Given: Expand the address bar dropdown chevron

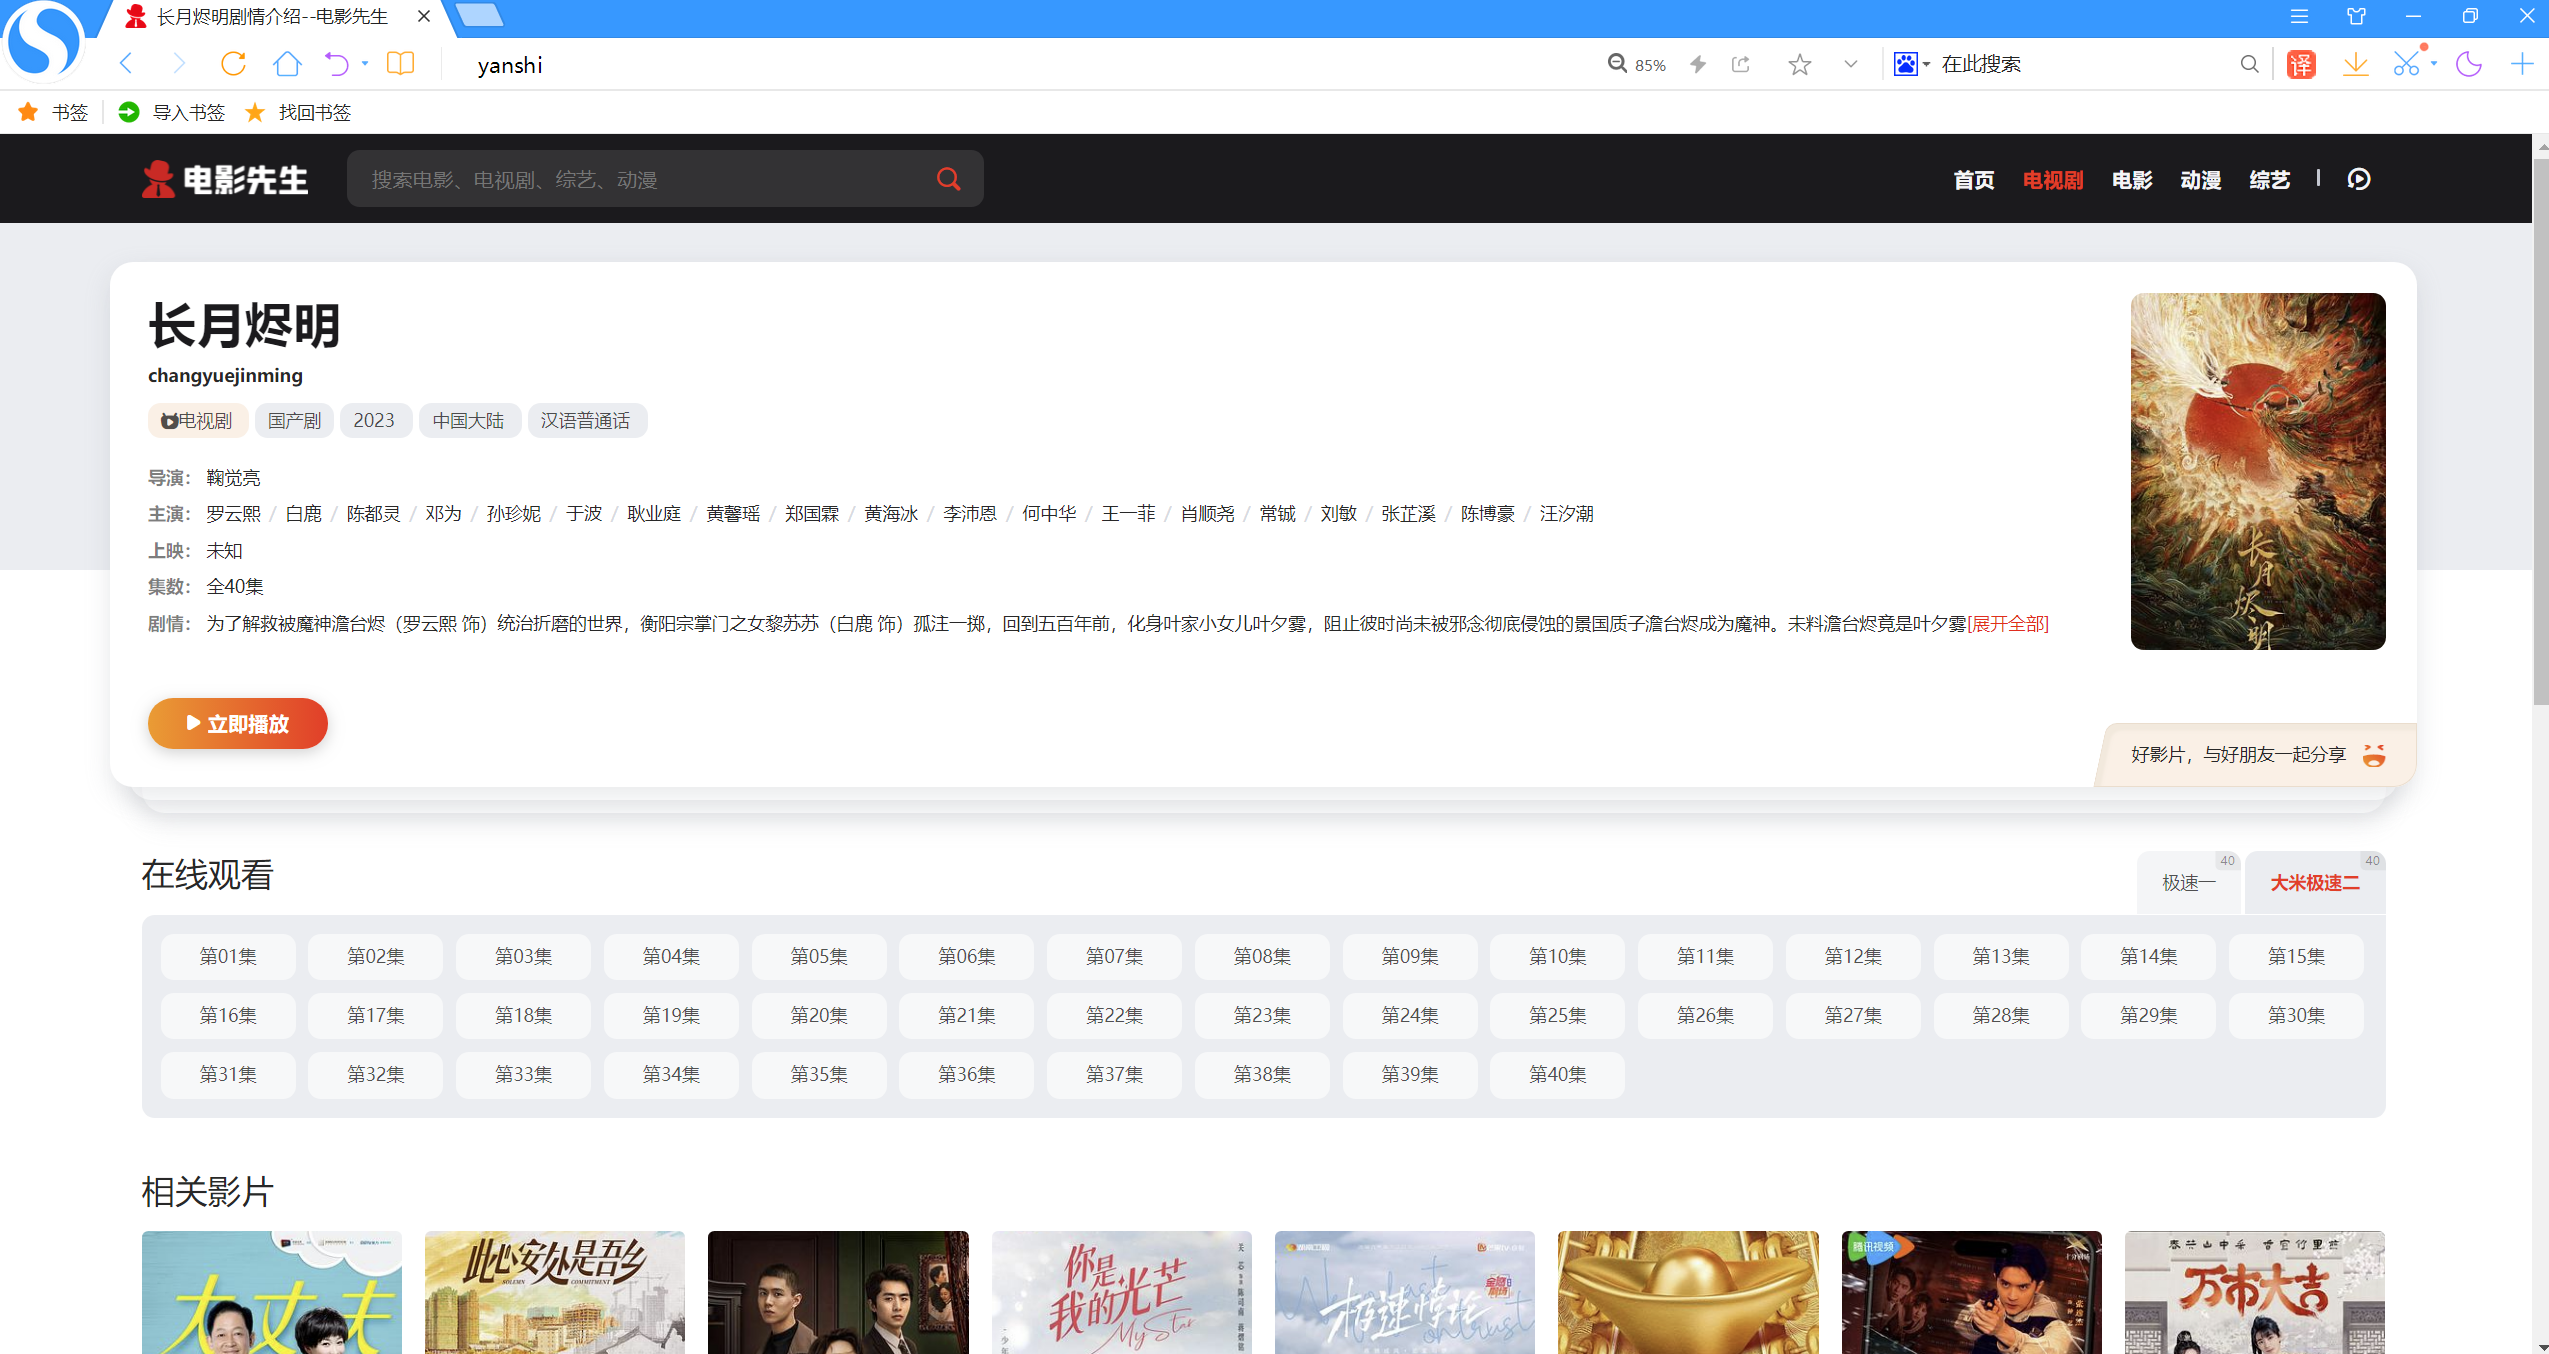Looking at the screenshot, I should click(1850, 65).
